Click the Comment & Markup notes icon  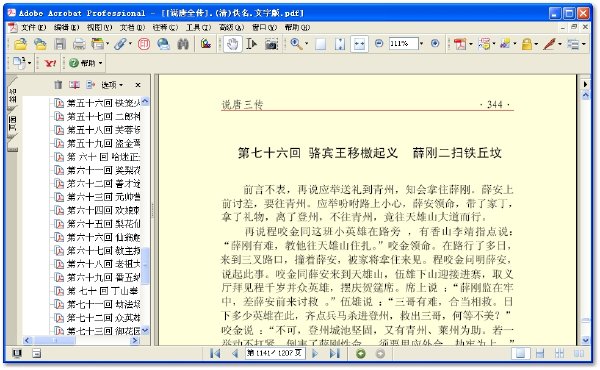(x=484, y=44)
